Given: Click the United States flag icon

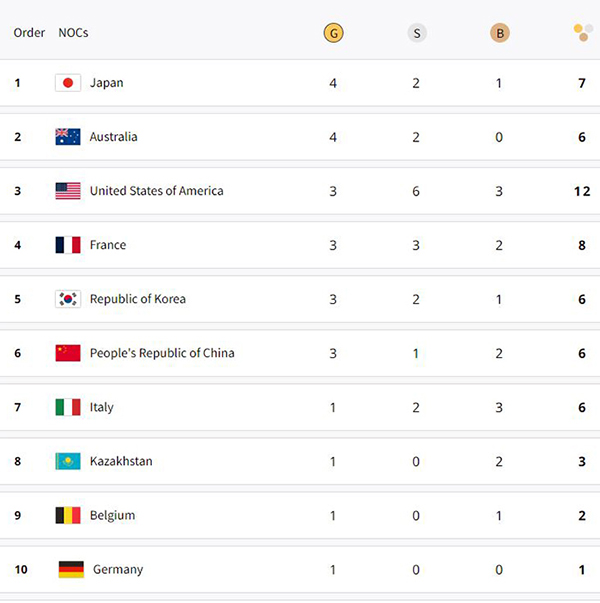Looking at the screenshot, I should (68, 191).
